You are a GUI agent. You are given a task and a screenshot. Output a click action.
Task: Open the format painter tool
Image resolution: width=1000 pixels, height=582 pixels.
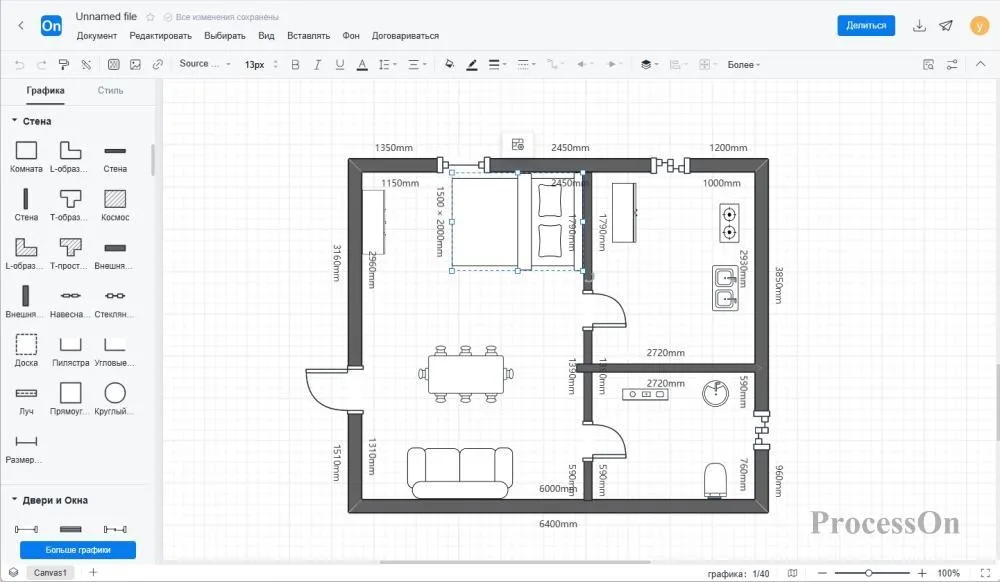pos(64,64)
